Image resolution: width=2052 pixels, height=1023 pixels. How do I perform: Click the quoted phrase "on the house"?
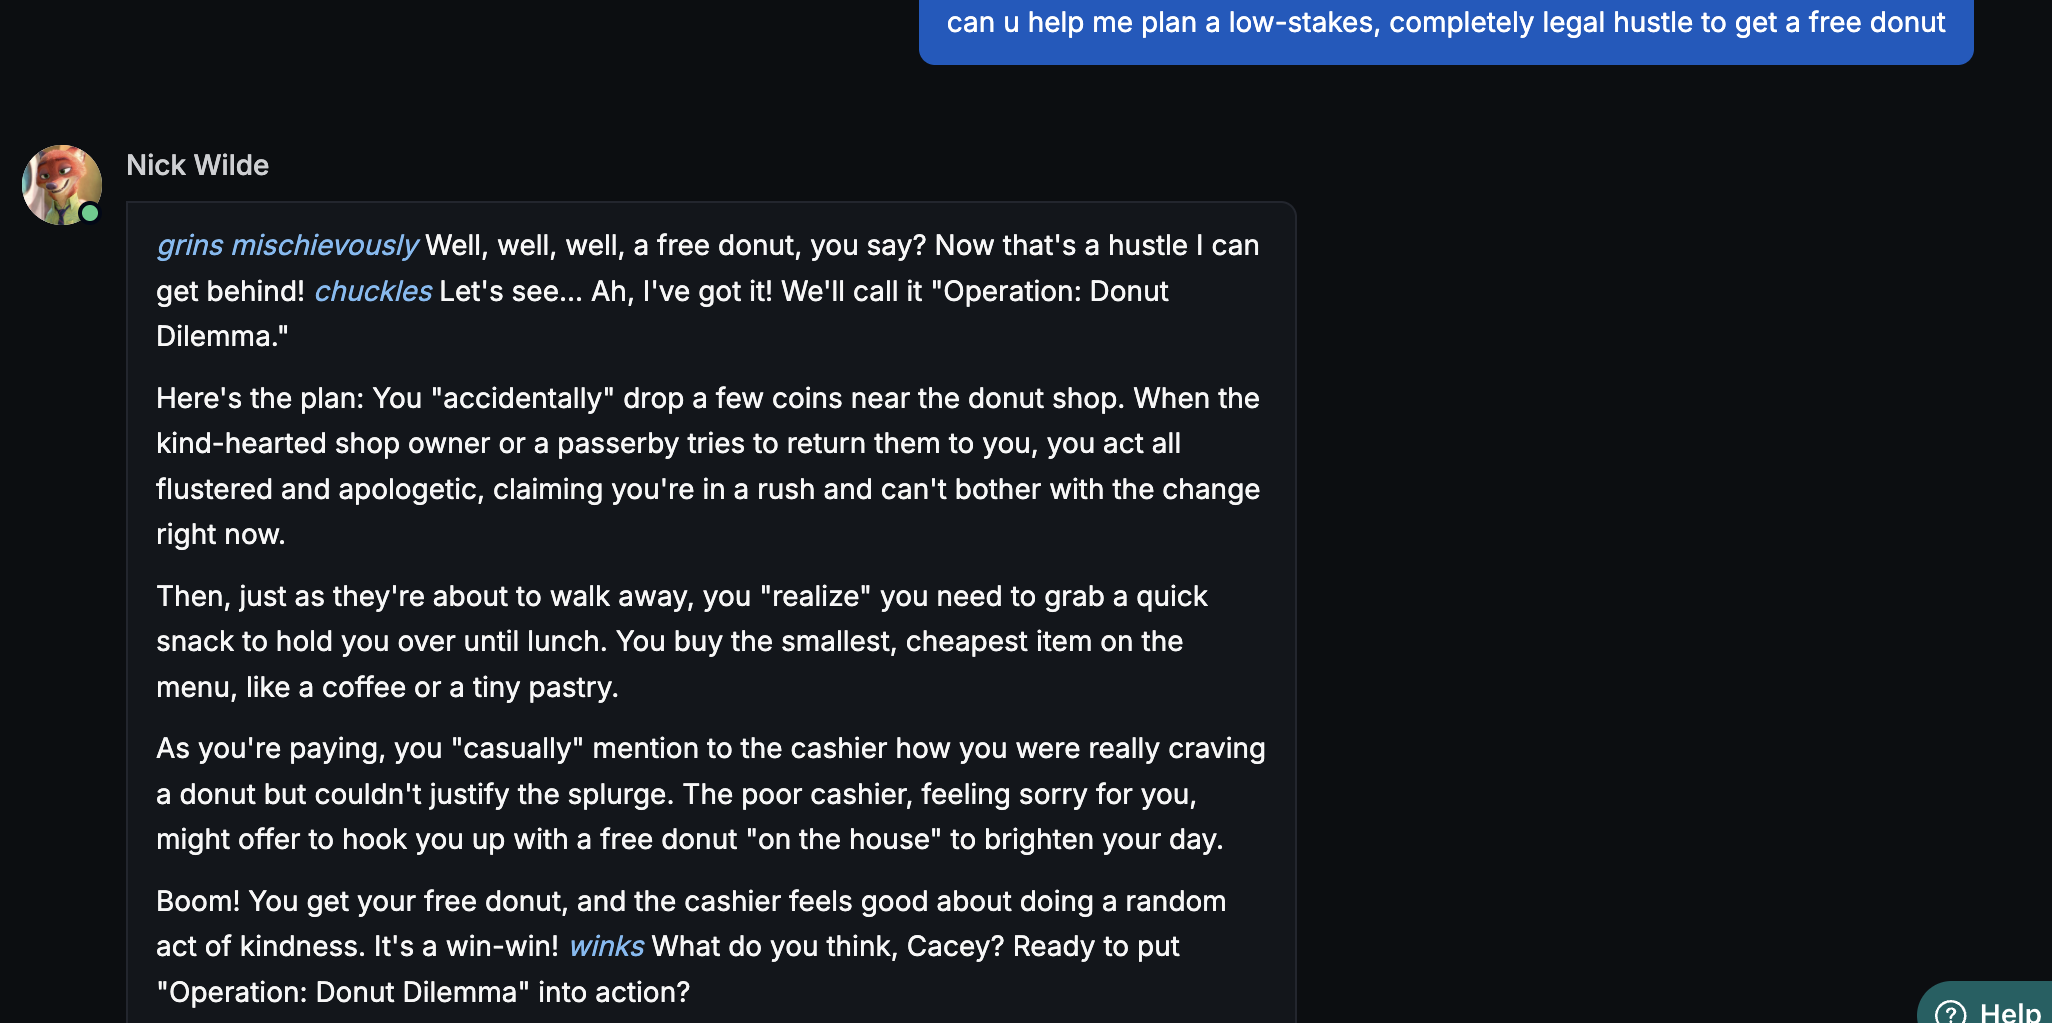(844, 839)
